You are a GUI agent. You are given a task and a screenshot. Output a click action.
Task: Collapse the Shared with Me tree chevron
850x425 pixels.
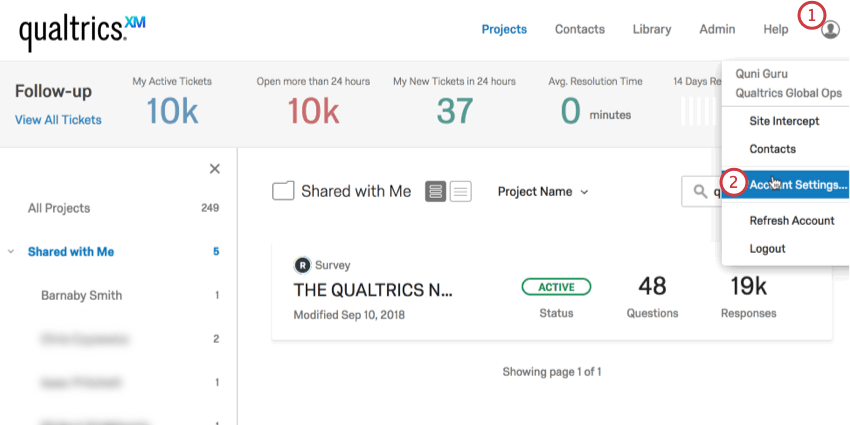[11, 252]
